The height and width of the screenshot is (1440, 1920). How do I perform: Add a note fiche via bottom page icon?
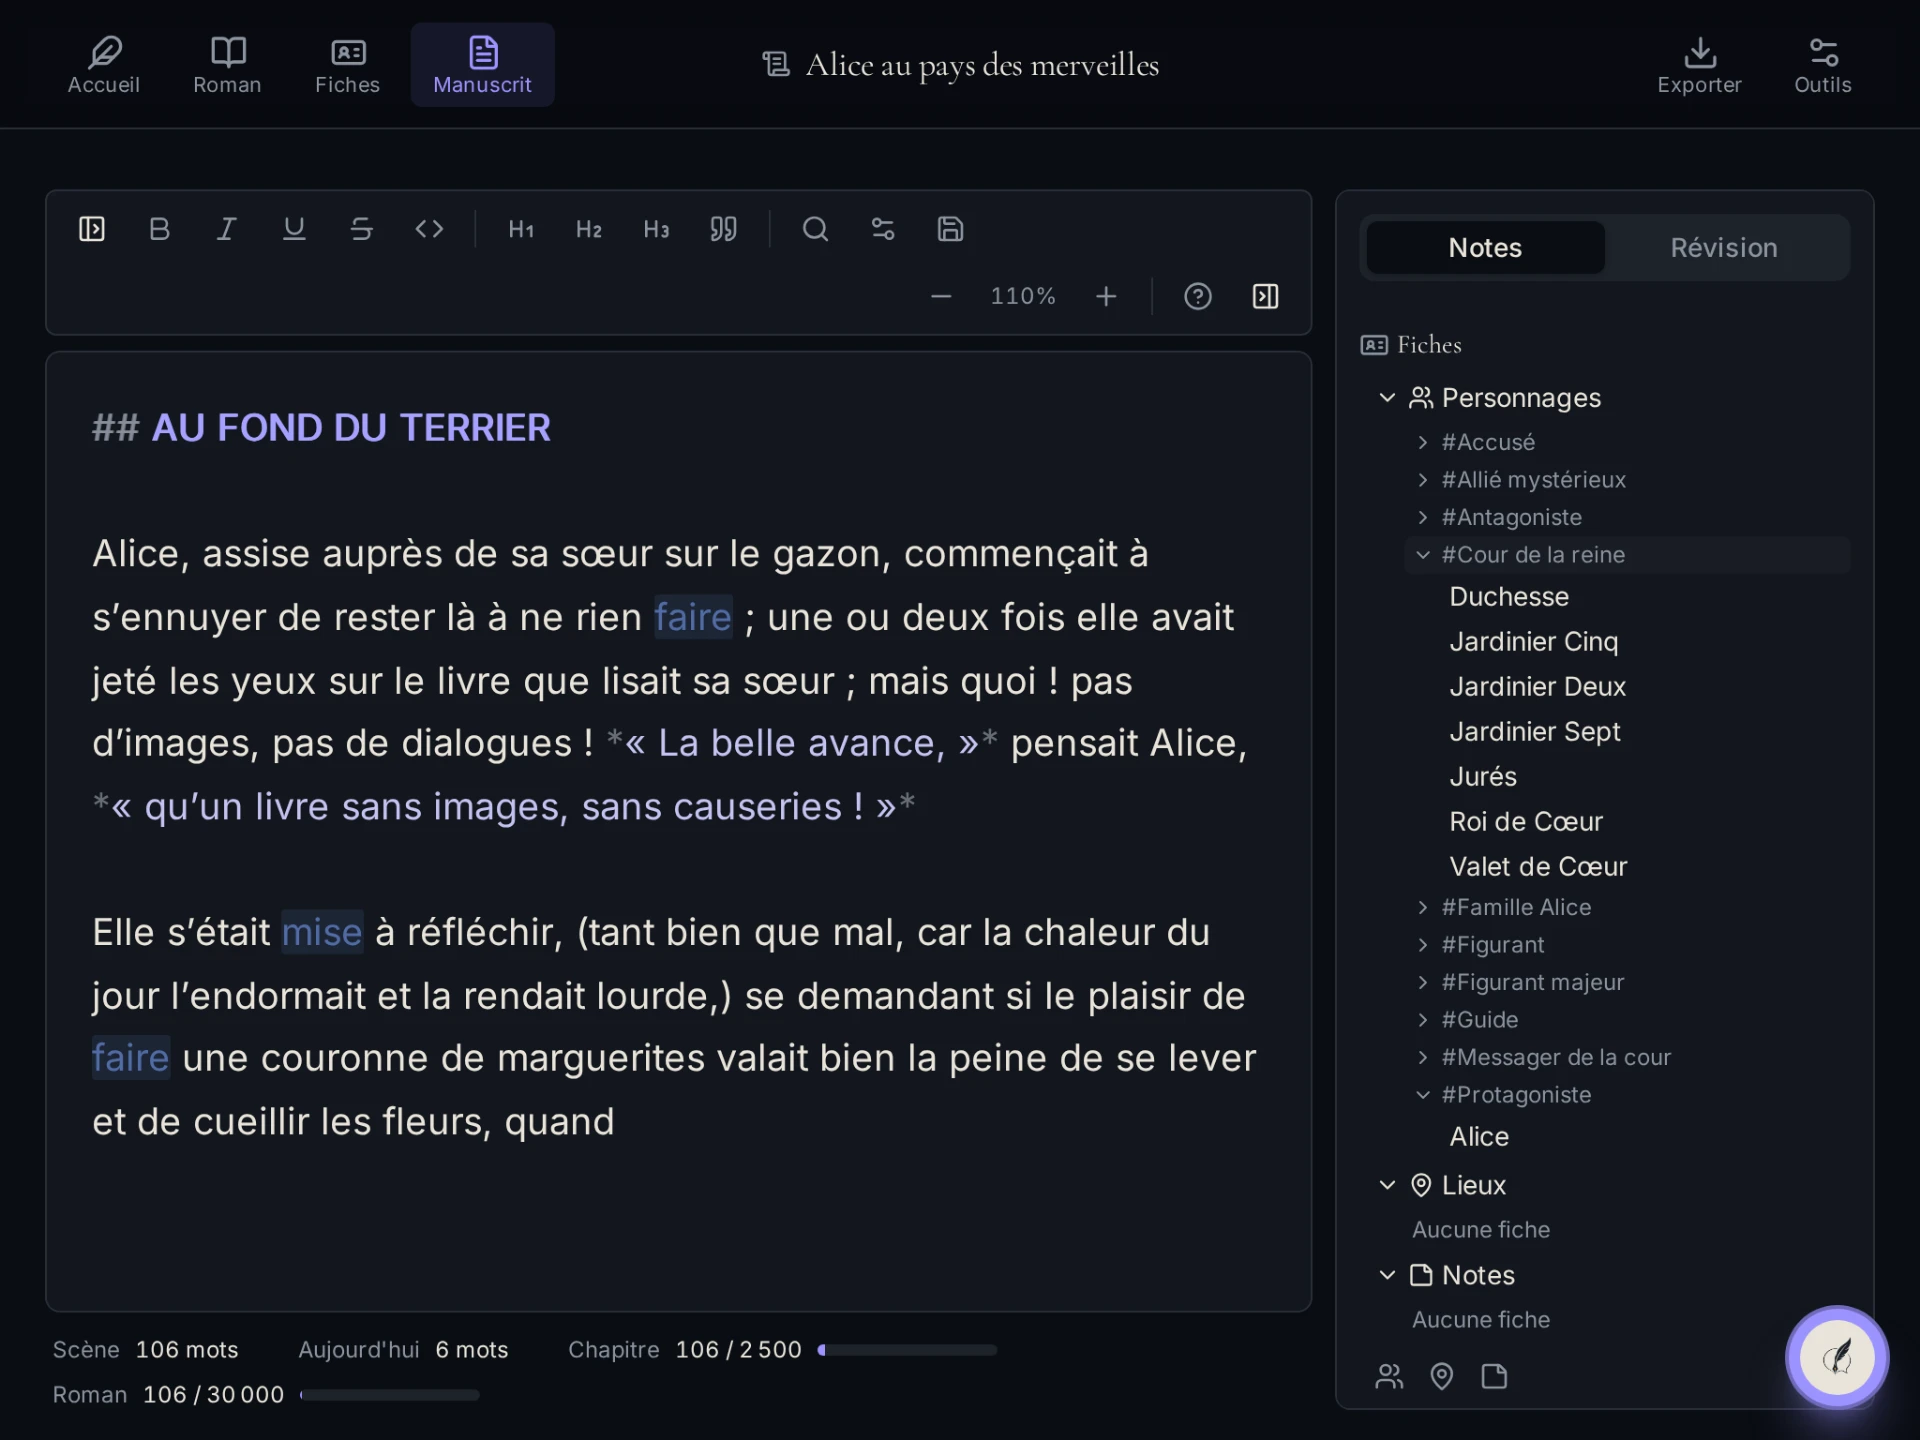(x=1494, y=1377)
